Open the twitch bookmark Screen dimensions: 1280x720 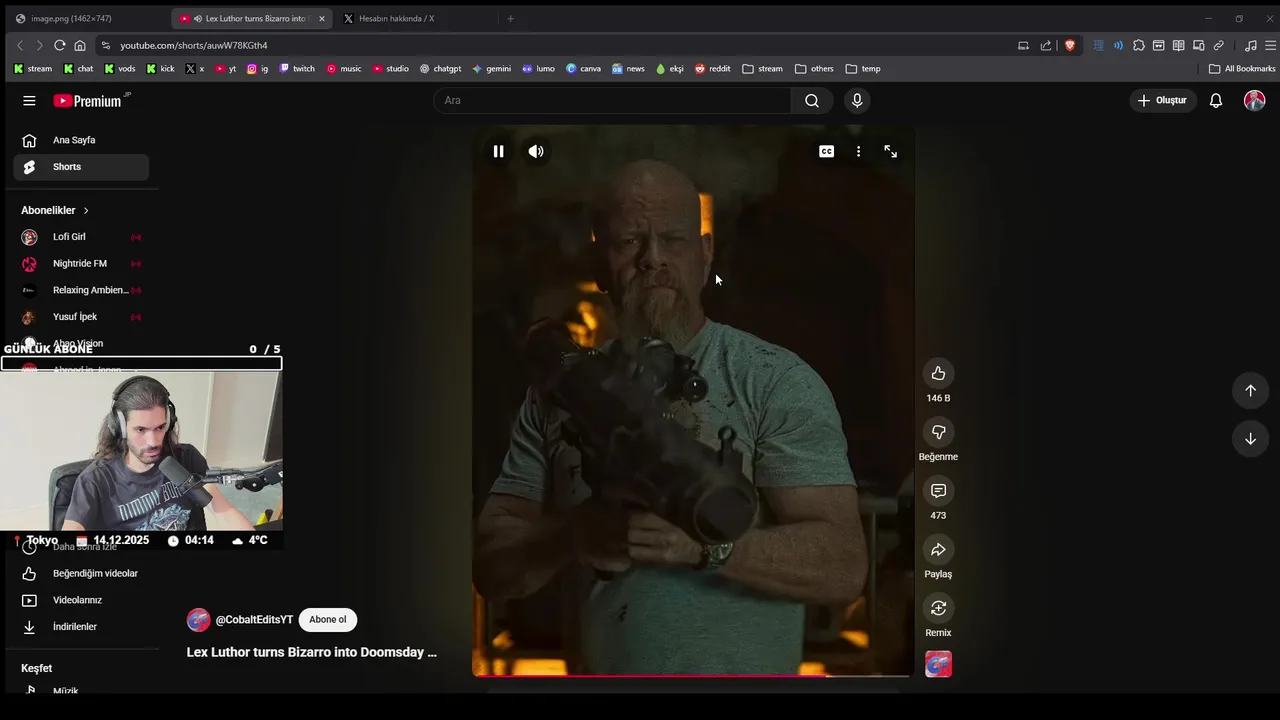pyautogui.click(x=297, y=69)
